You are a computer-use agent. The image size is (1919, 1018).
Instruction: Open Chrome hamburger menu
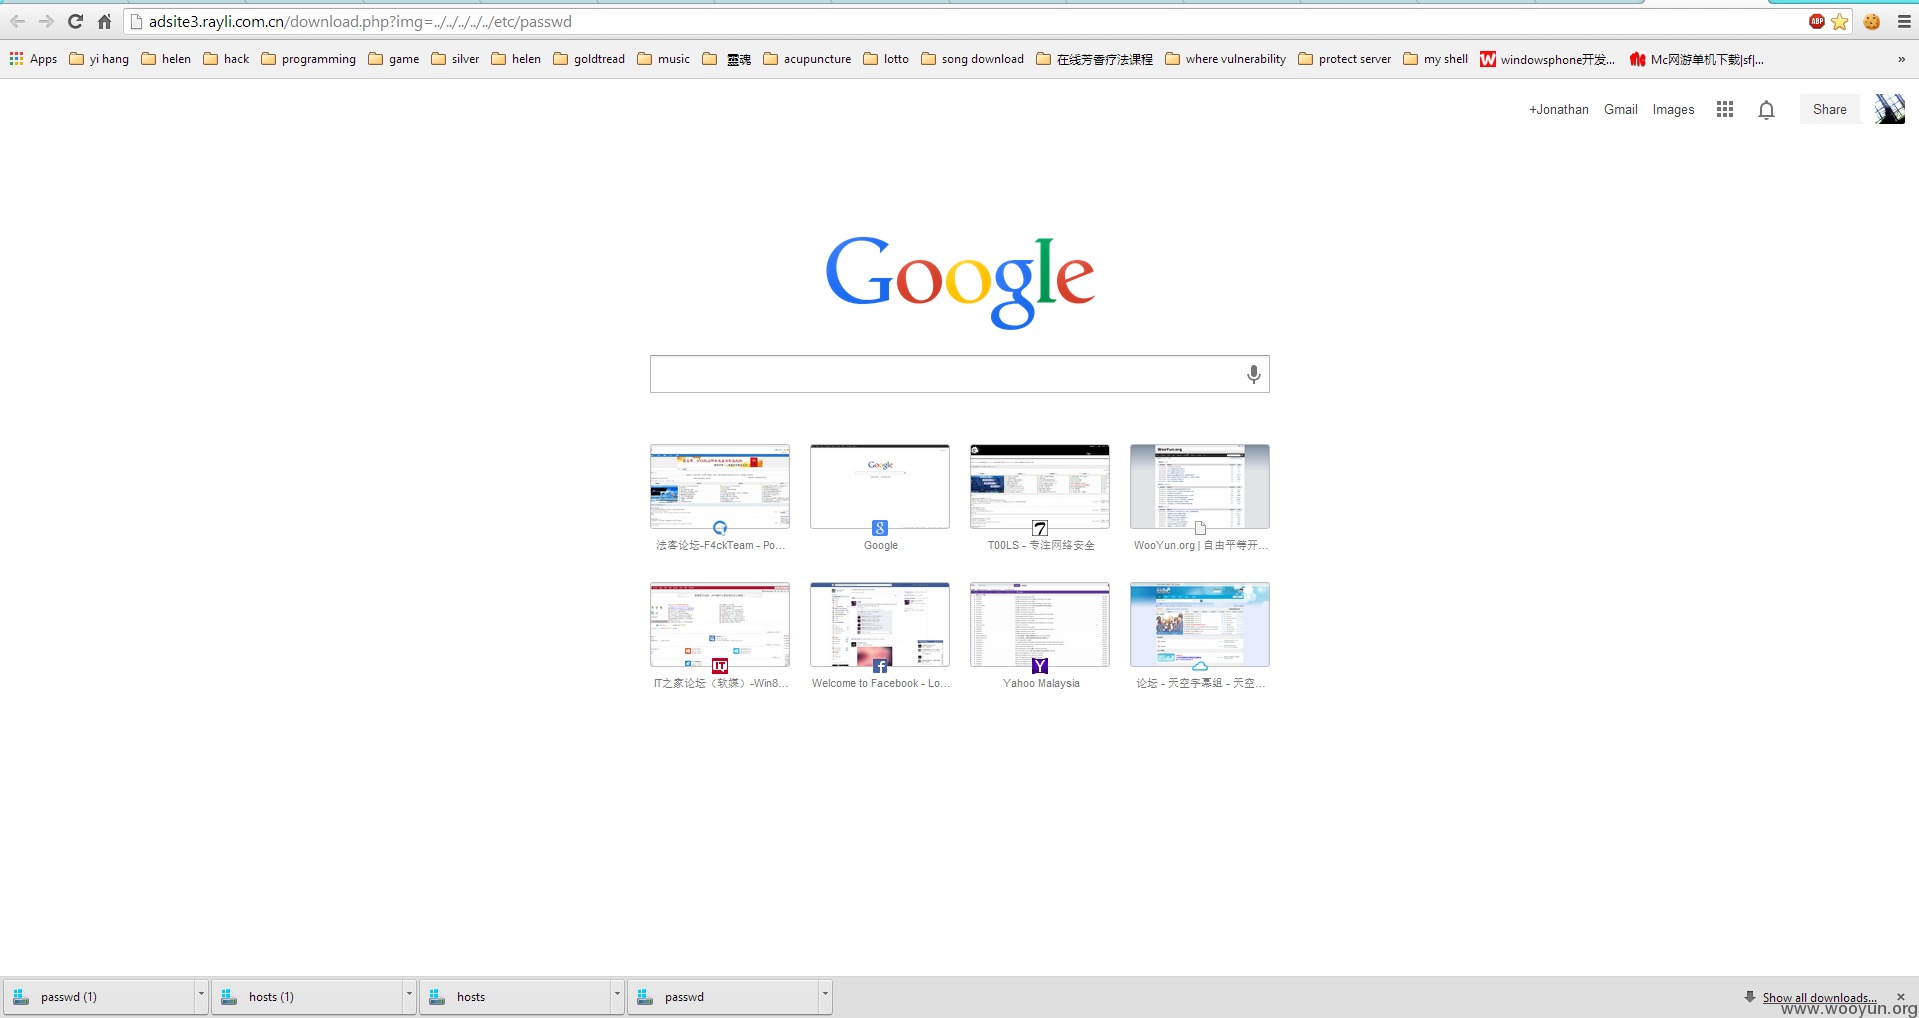pos(1904,21)
